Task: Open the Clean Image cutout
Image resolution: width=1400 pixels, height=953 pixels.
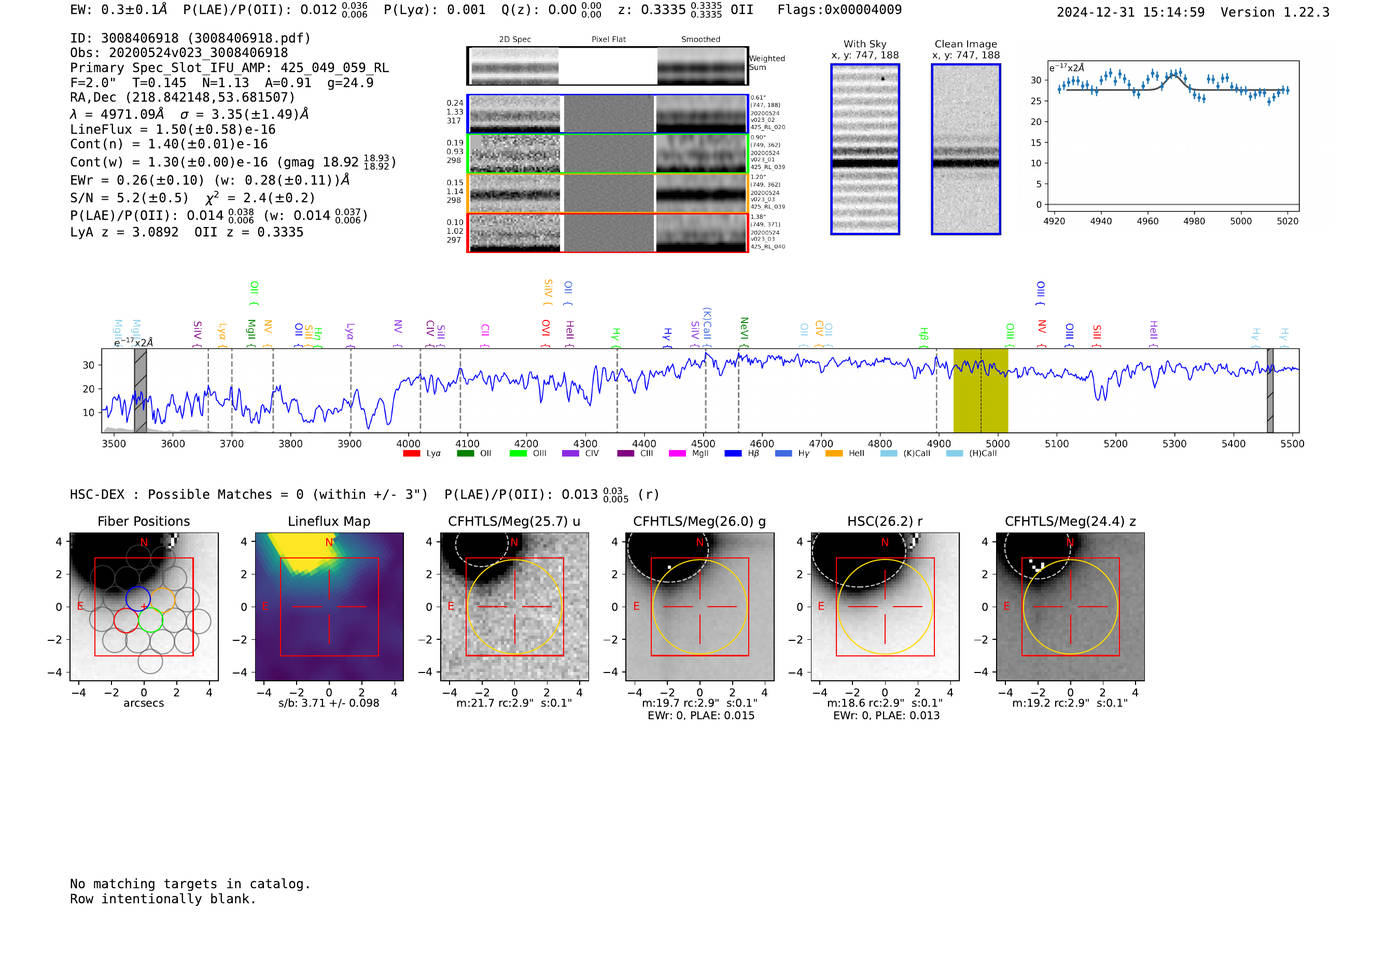Action: coord(966,149)
